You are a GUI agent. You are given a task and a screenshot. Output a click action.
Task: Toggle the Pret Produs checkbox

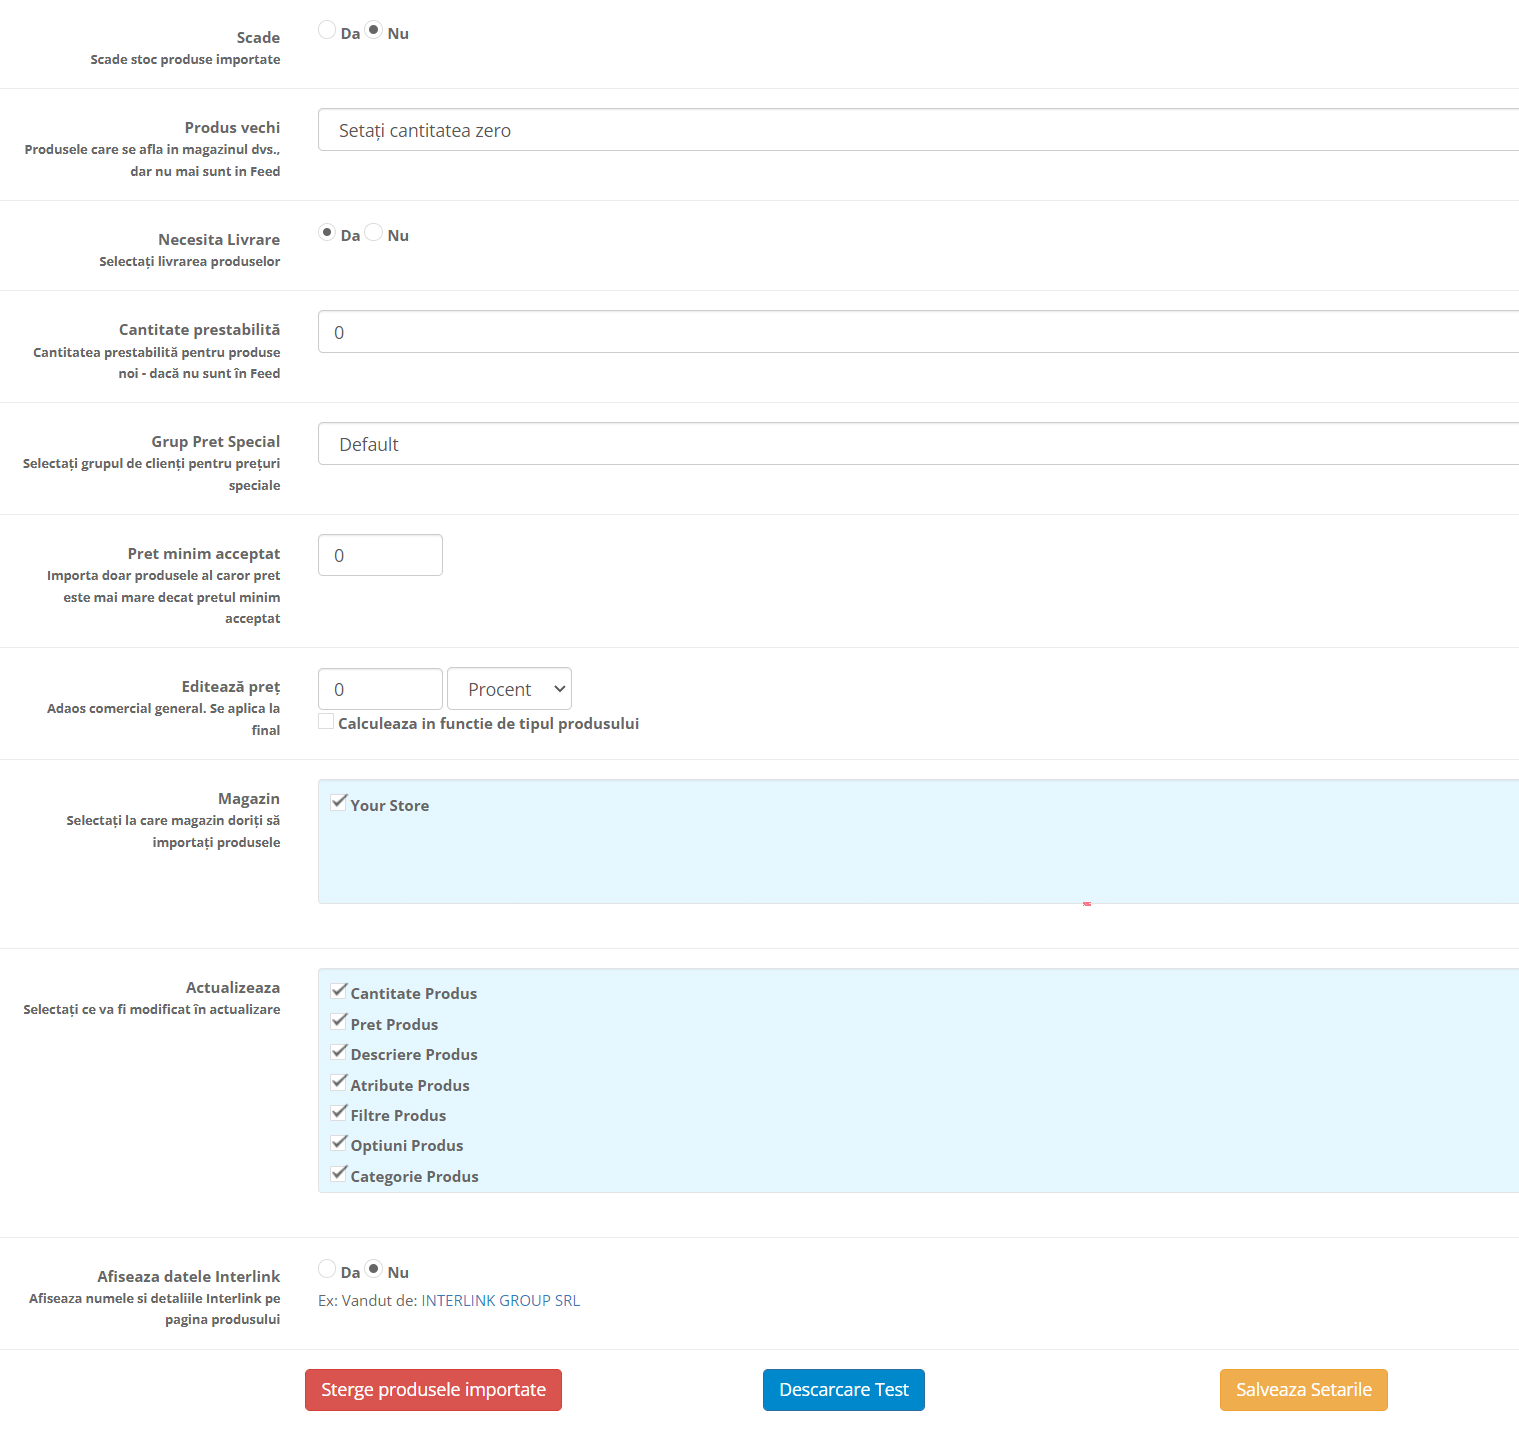pos(339,1022)
